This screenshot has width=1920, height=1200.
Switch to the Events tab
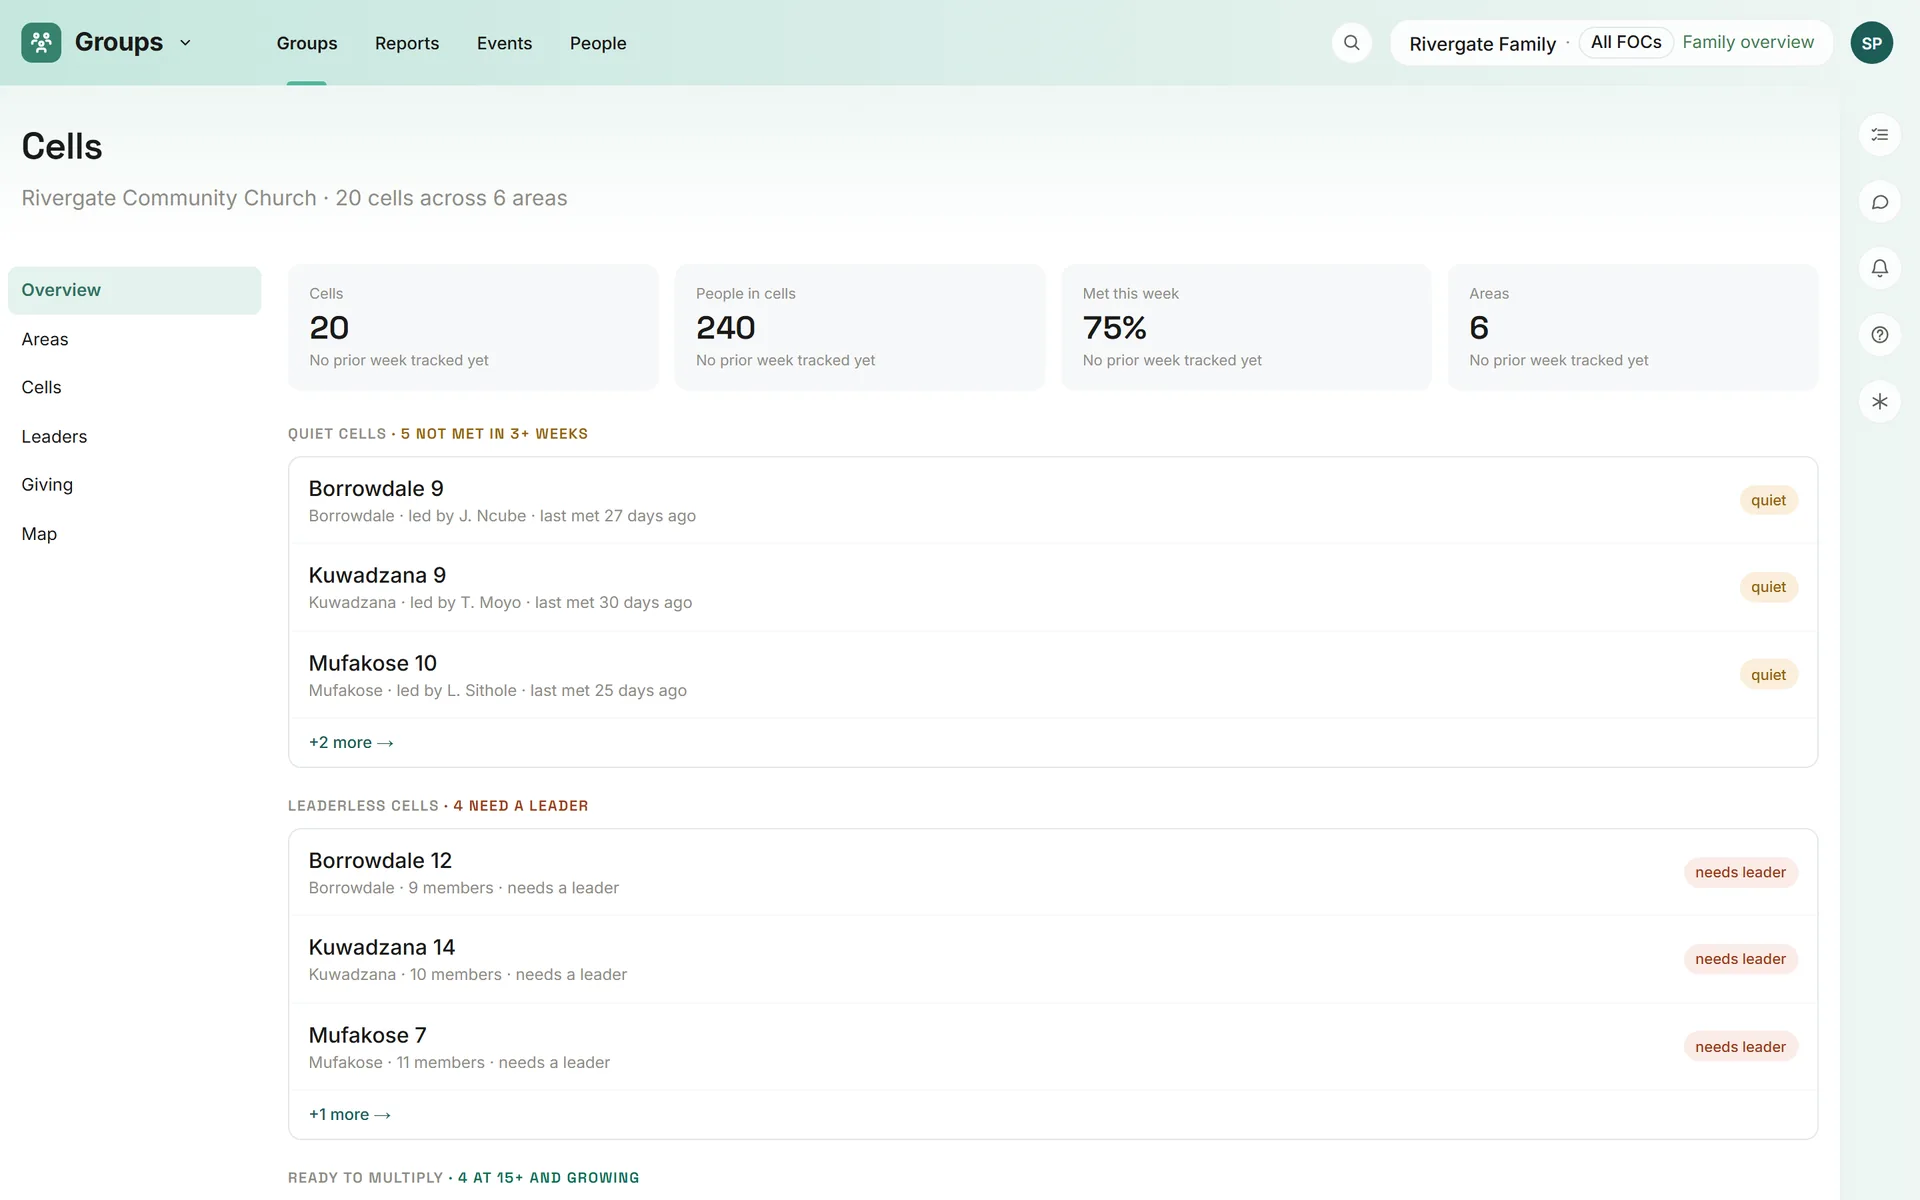(504, 43)
